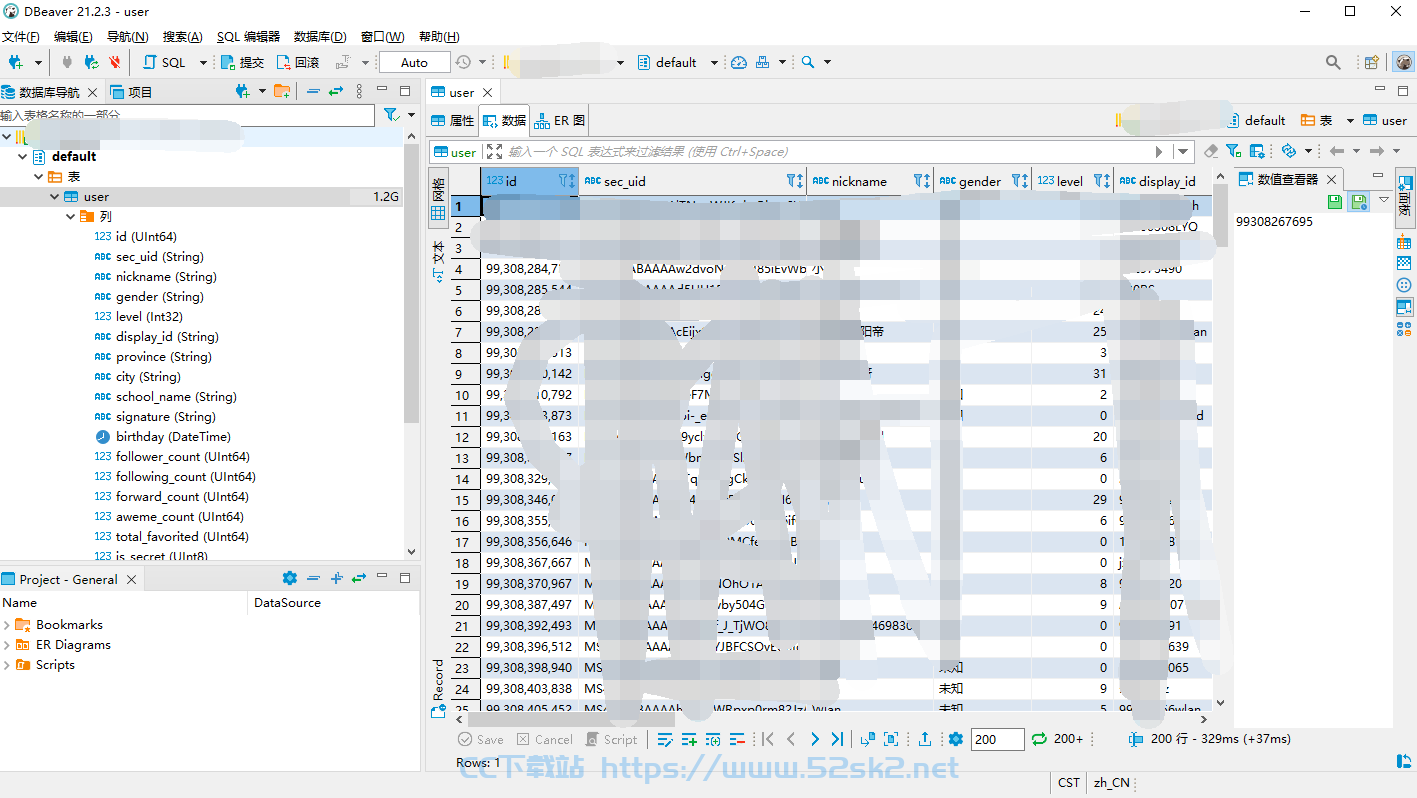Click the row limit field showing 200
Image resolution: width=1417 pixels, height=798 pixels.
click(997, 739)
